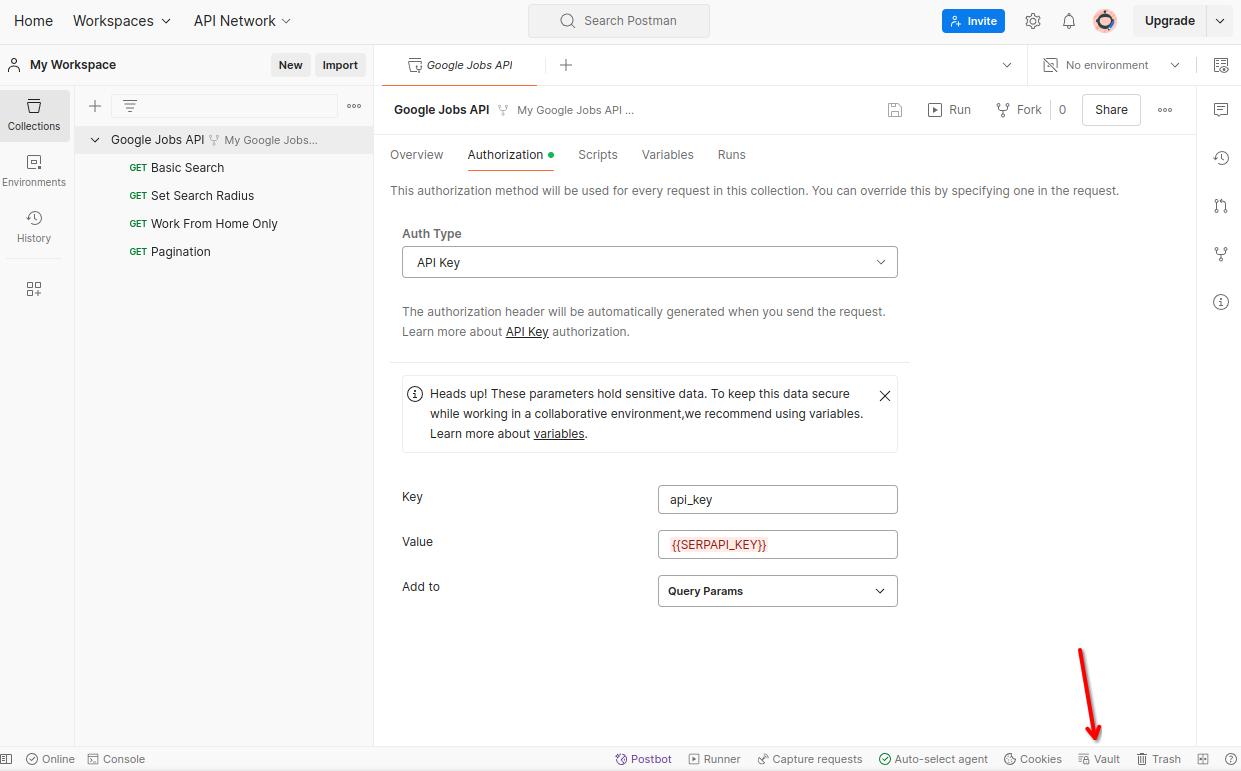The image size is (1241, 771).
Task: Open the pull requests icon in right sidebar
Action: click(1221, 206)
